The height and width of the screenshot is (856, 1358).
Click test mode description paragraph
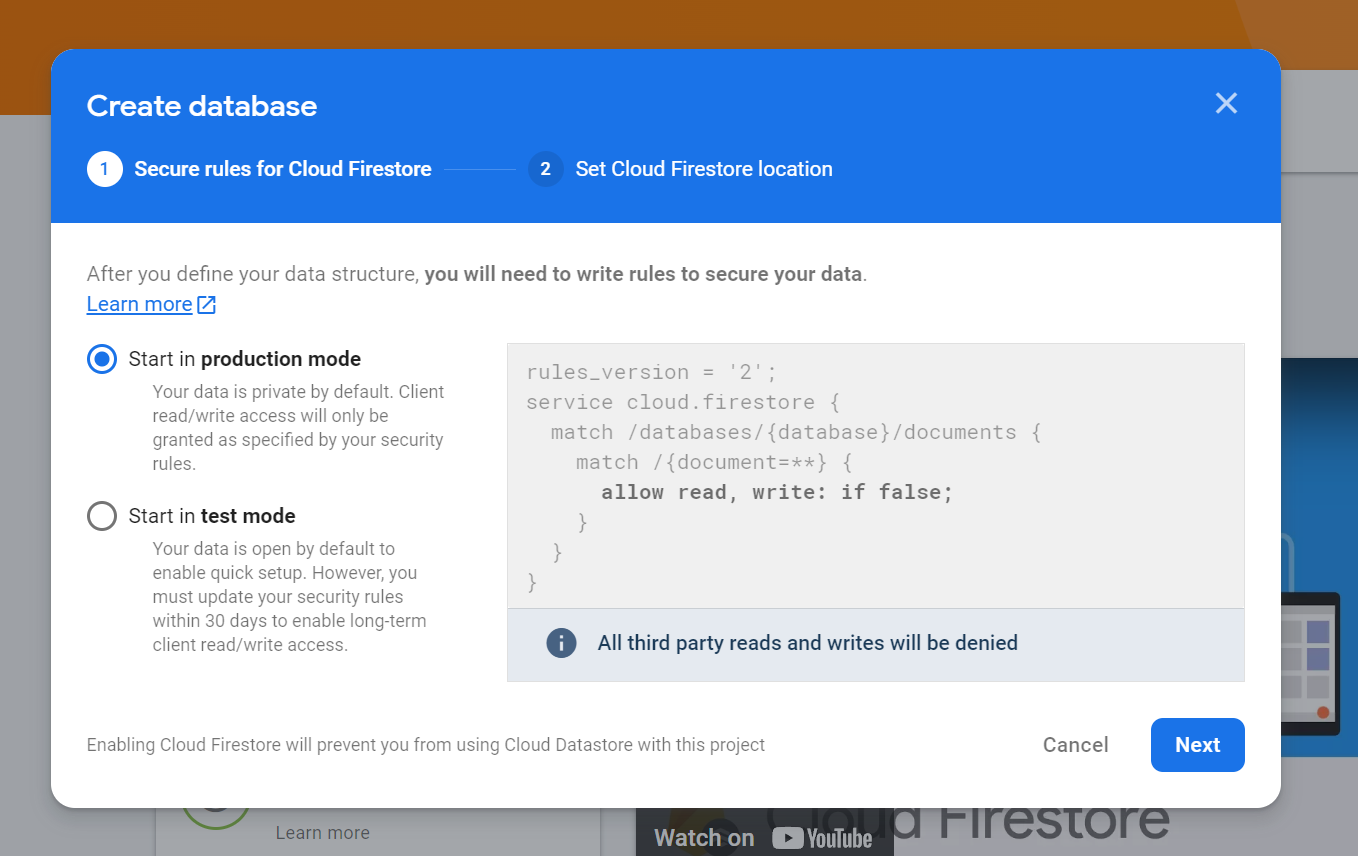tap(290, 597)
